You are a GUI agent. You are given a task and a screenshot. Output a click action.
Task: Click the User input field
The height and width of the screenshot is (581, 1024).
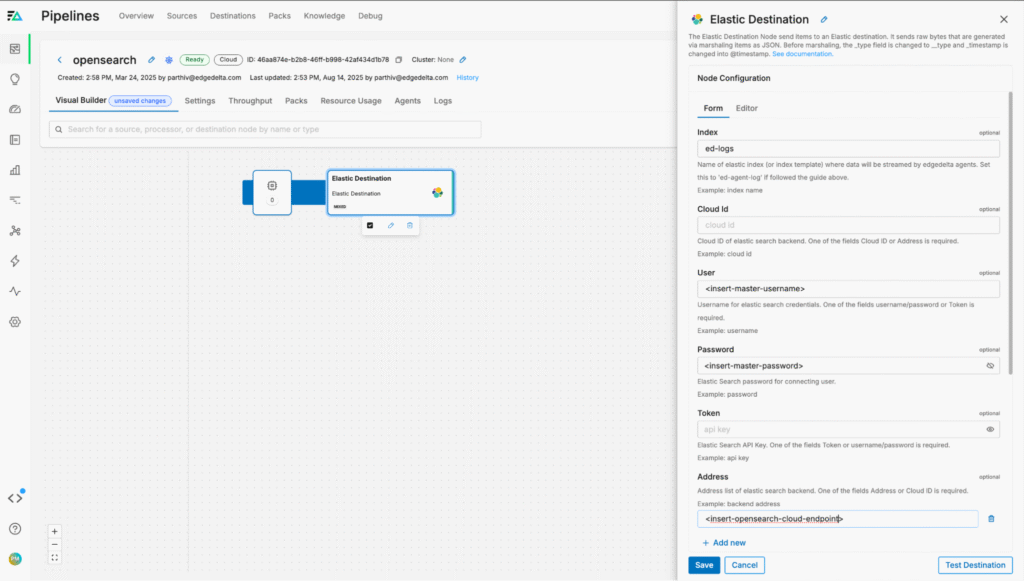(x=848, y=289)
